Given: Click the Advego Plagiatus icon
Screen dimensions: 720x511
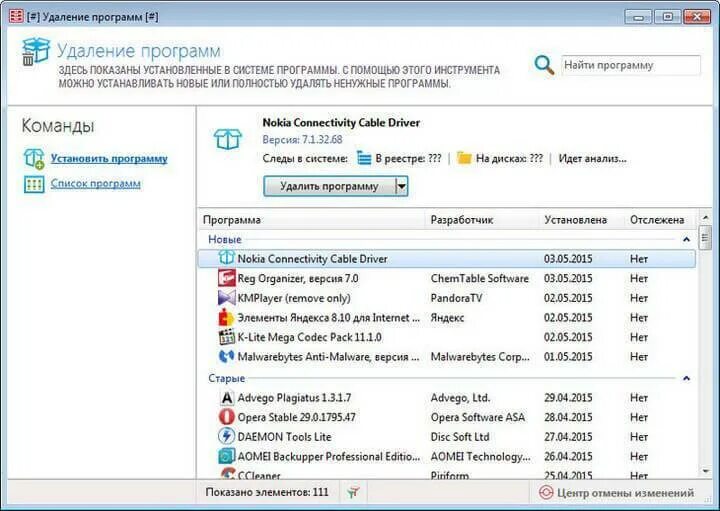Looking at the screenshot, I should [x=226, y=398].
